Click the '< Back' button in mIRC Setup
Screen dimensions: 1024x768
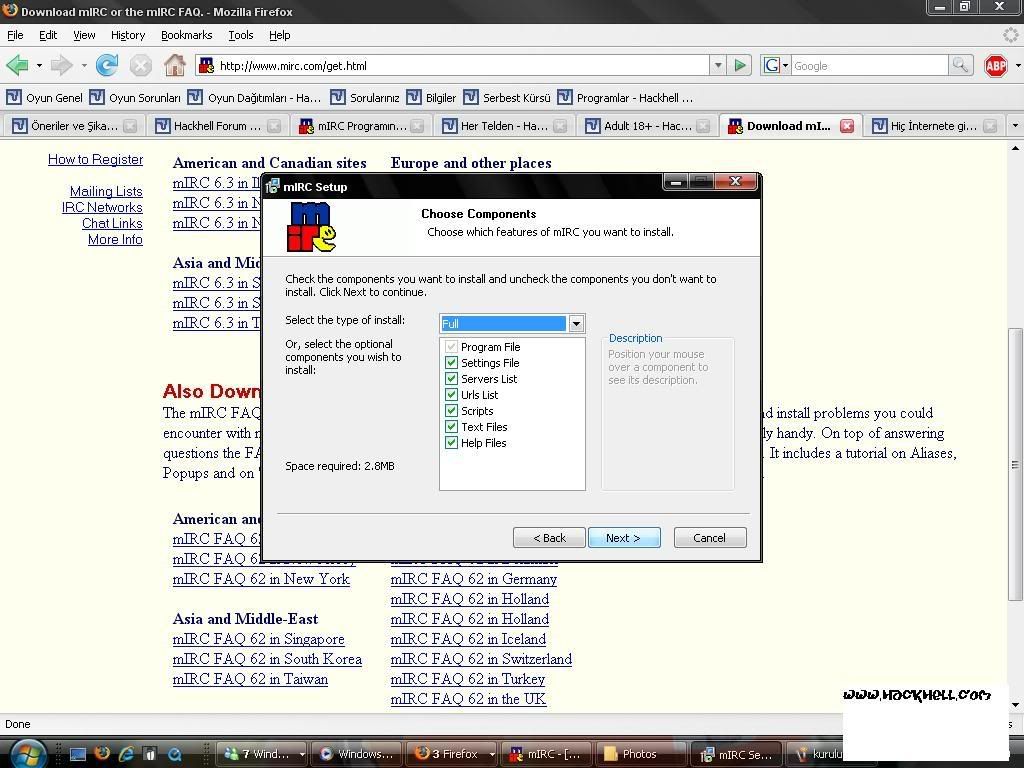(x=549, y=537)
